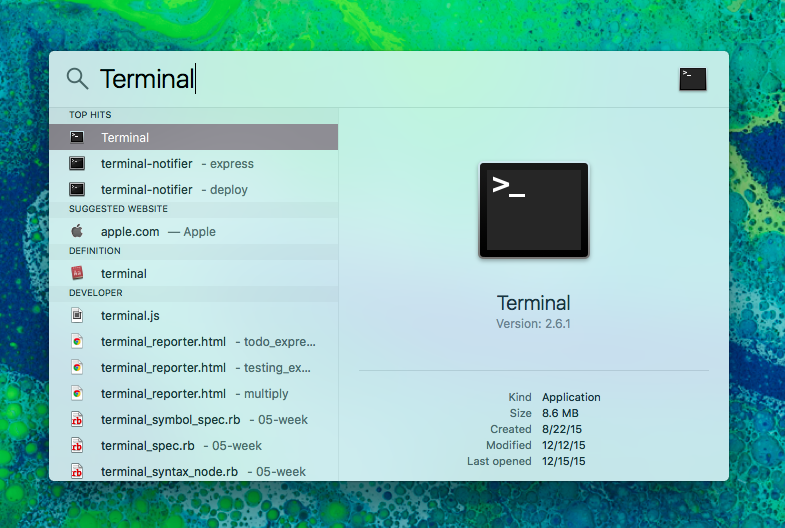Click the red Dictionary icon
Viewport: 785px width, 528px height.
[77, 273]
